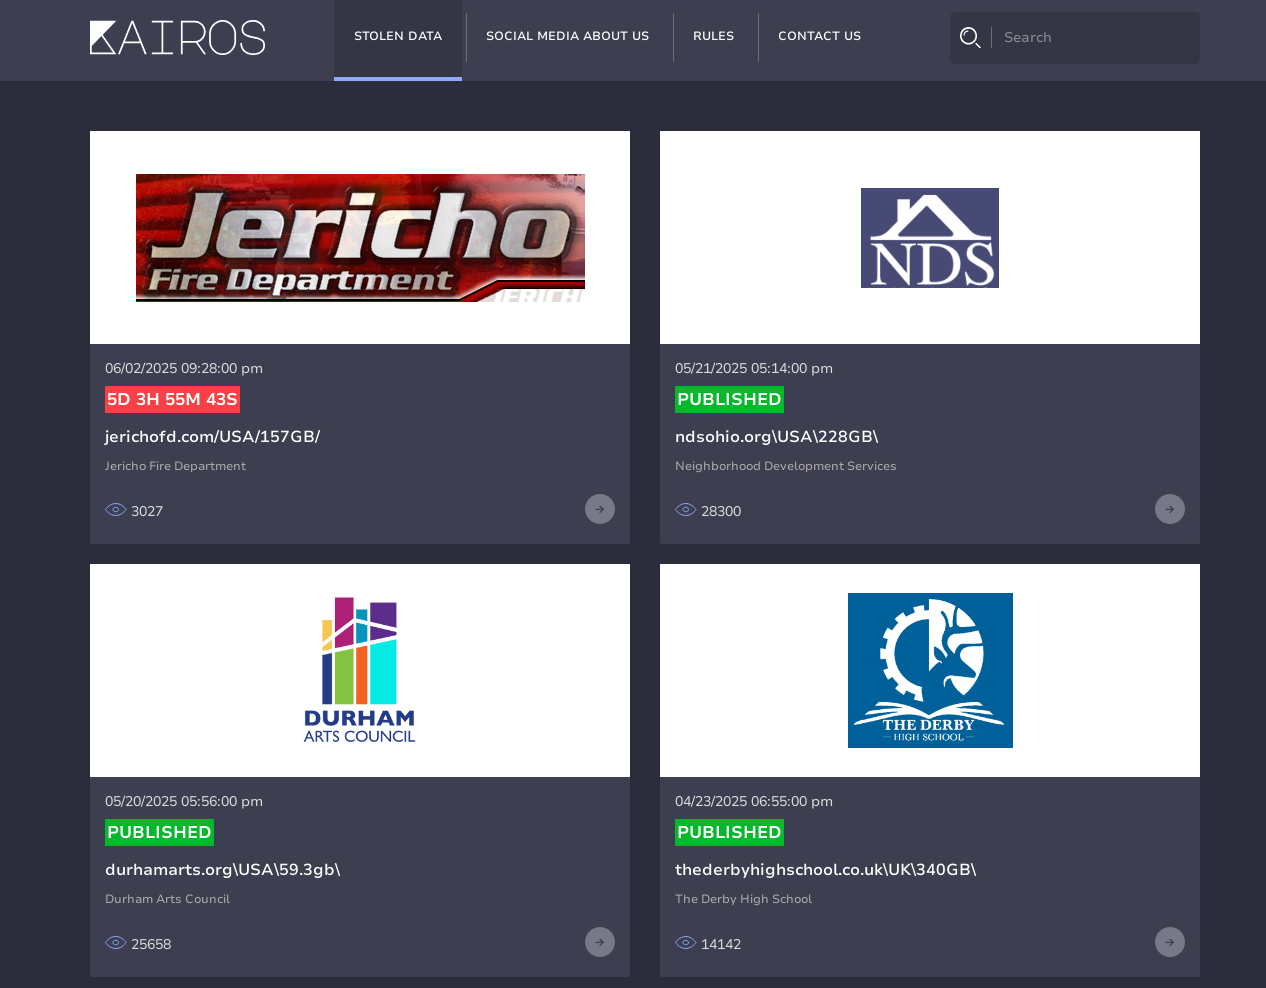Click the NDS logo image

[930, 238]
